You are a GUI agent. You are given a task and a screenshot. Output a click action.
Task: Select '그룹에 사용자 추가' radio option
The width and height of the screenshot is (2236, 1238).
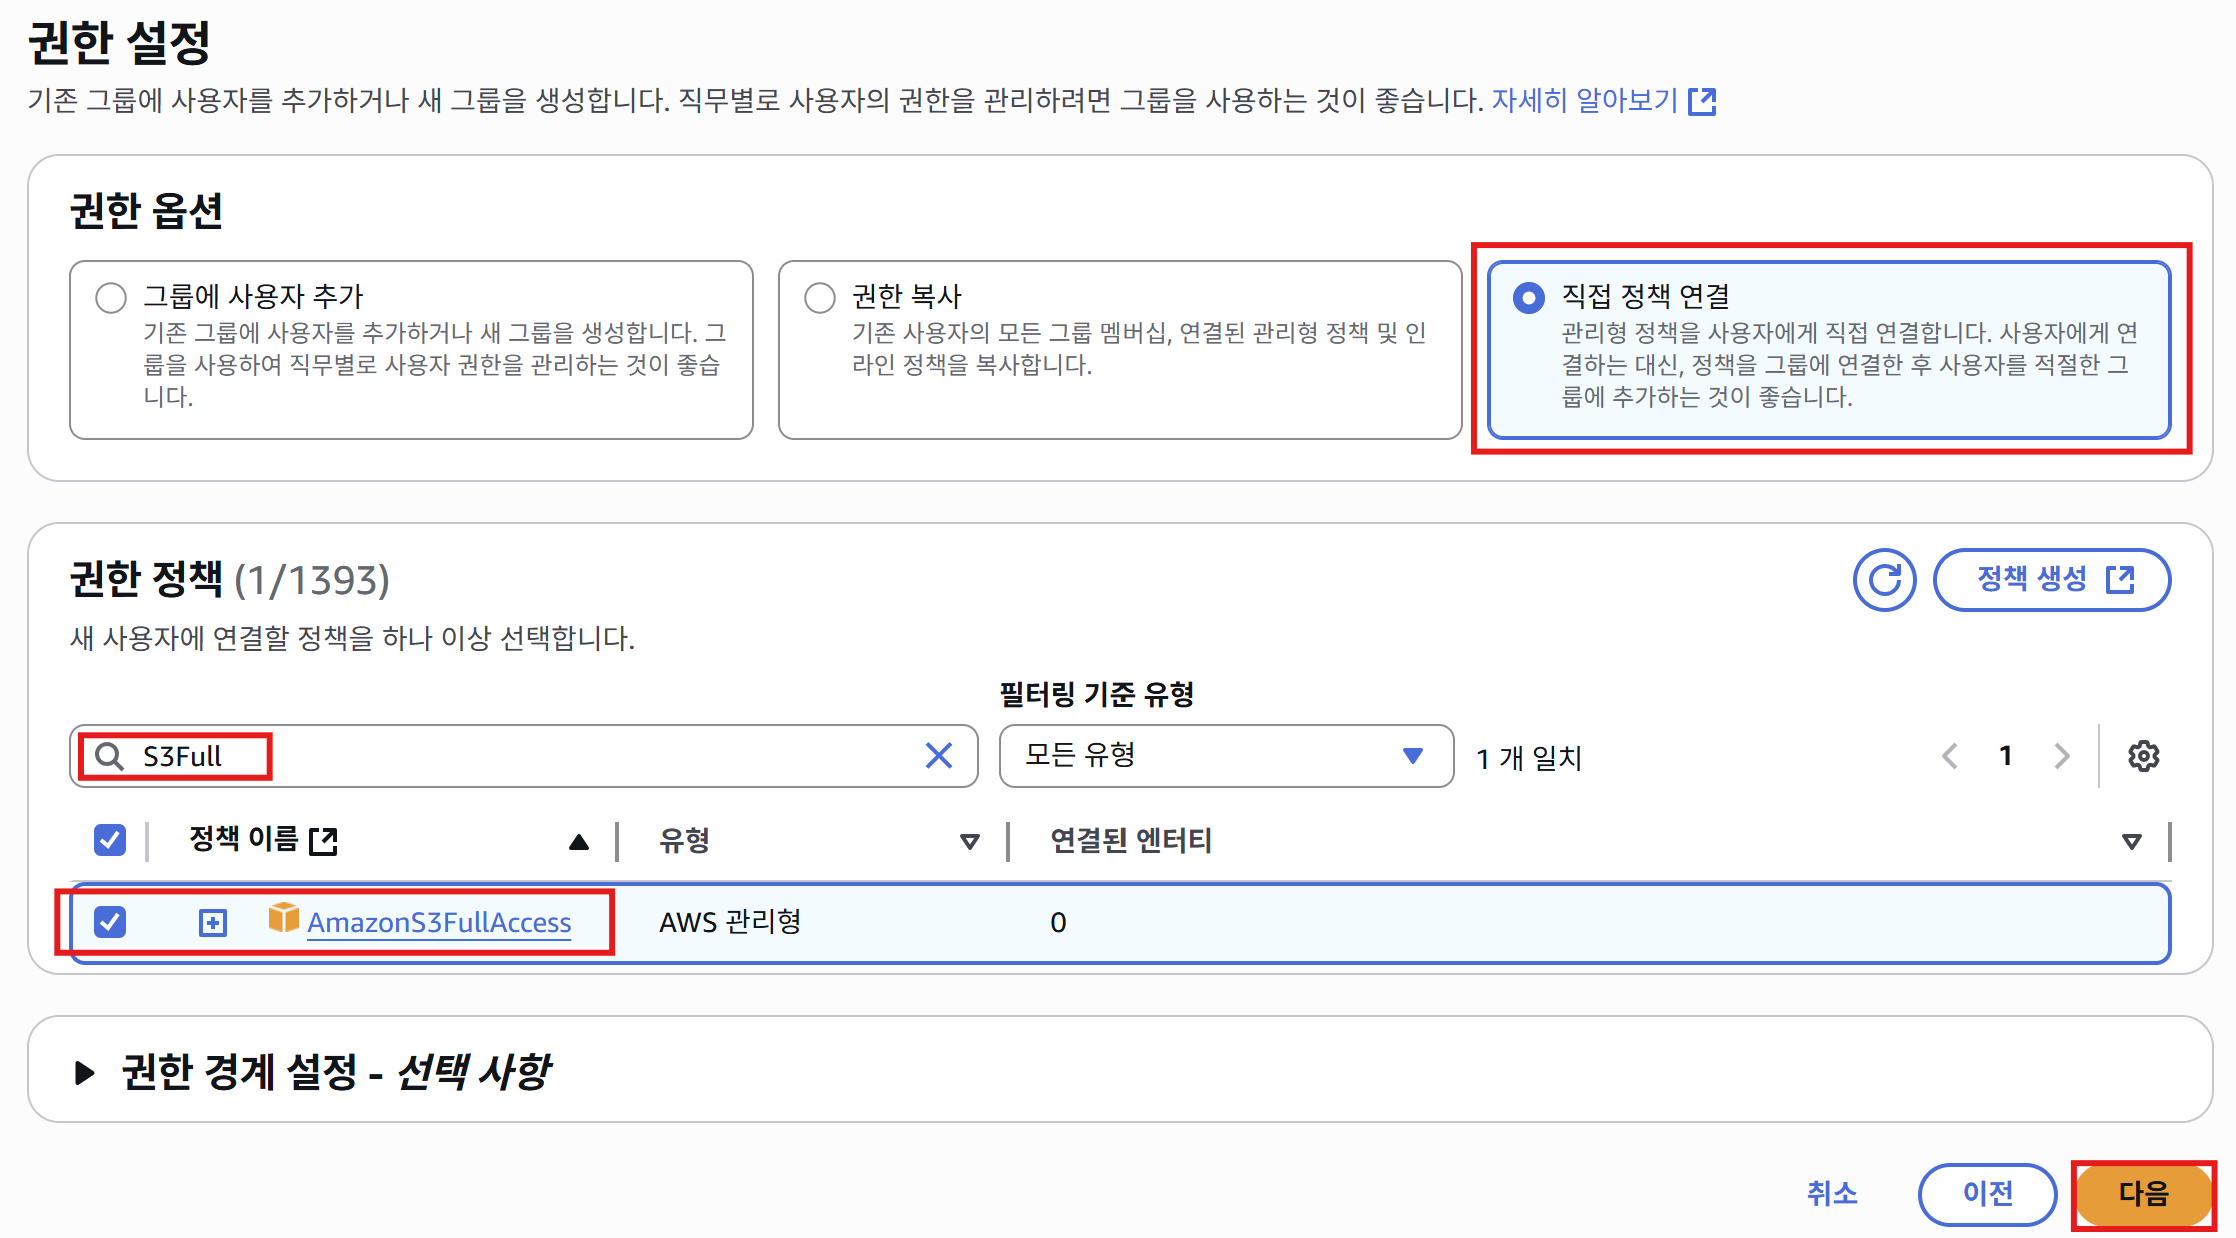click(x=111, y=298)
